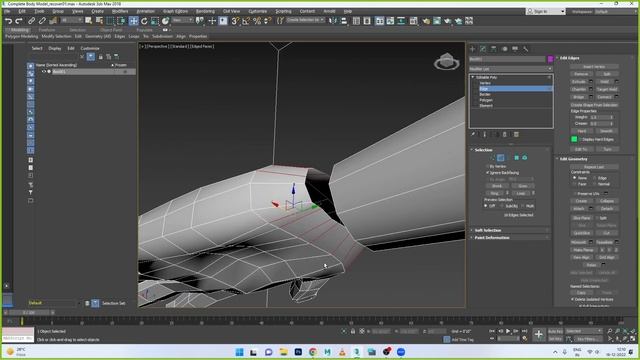Open the Modifiers menu
Viewport: 640px width, 360px height.
120,11
